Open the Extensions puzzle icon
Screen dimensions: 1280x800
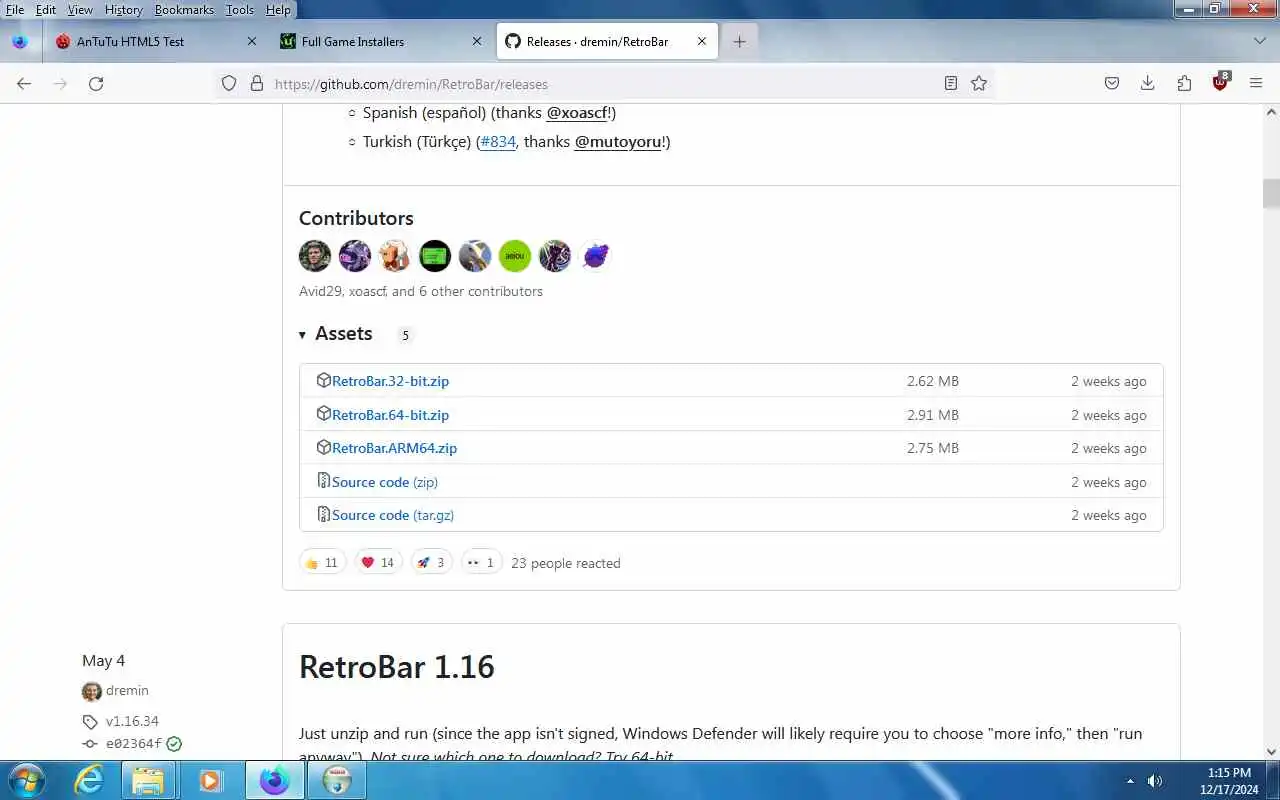(x=1184, y=84)
